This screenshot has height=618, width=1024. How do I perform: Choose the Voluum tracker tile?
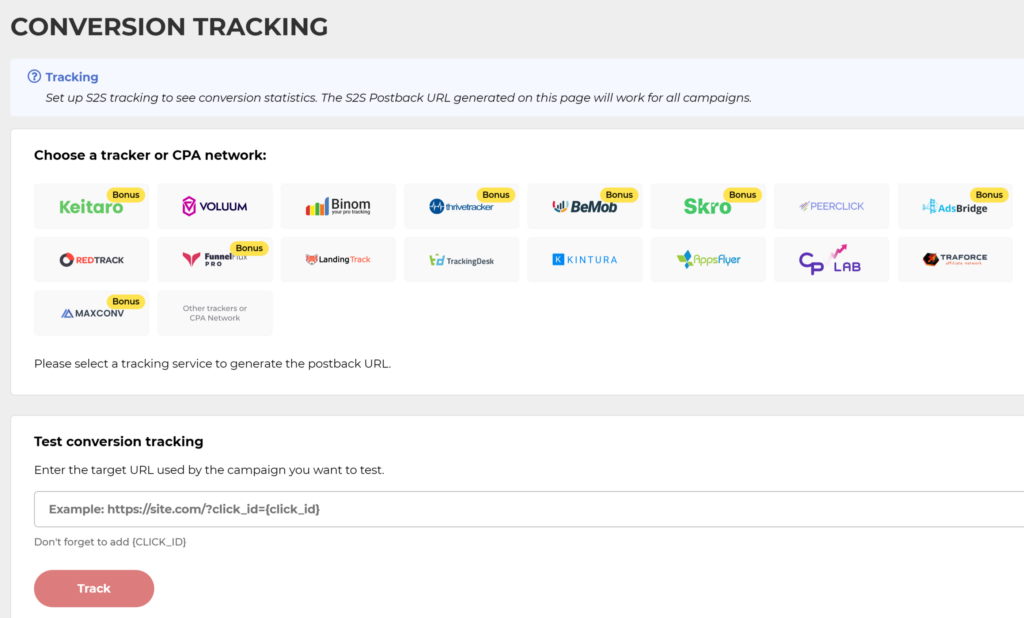point(214,207)
